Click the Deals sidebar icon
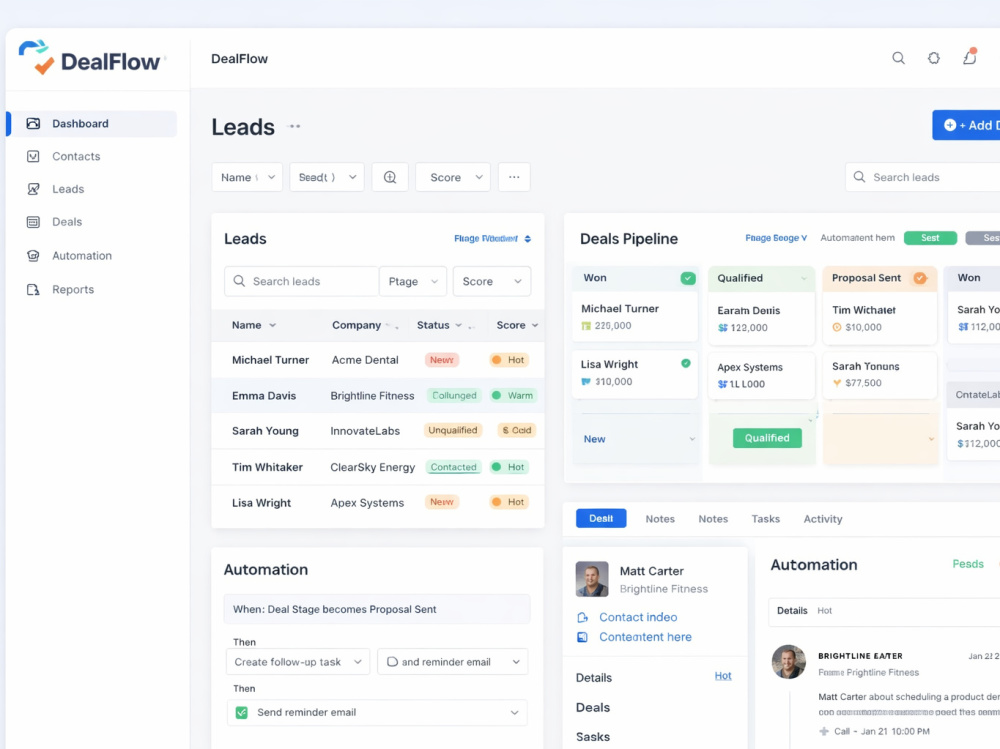The width and height of the screenshot is (1000, 749). point(33,222)
